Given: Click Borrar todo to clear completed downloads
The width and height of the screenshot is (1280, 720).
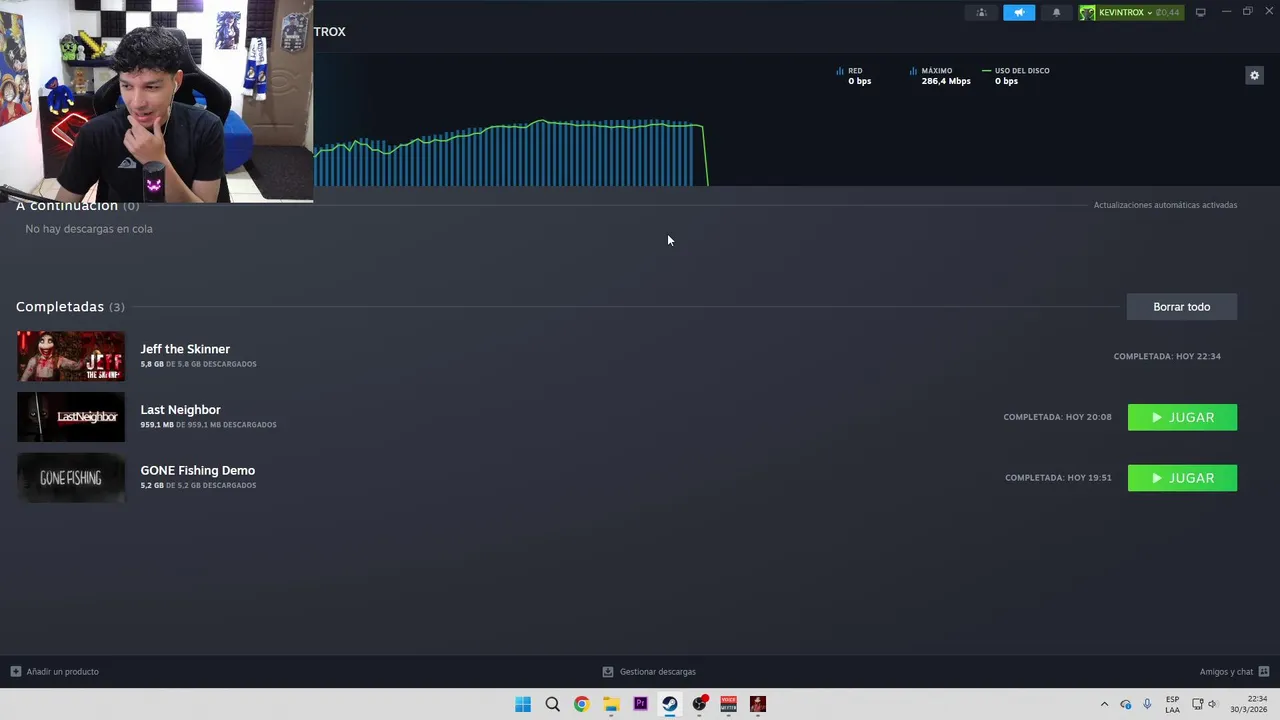Looking at the screenshot, I should coord(1182,307).
